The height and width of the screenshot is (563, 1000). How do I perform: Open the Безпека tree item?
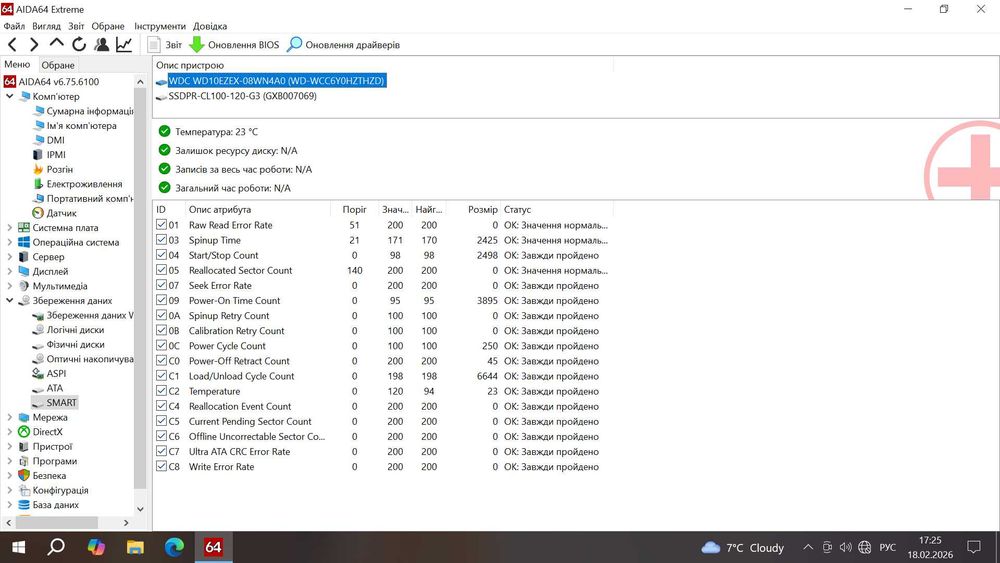pyautogui.click(x=49, y=476)
